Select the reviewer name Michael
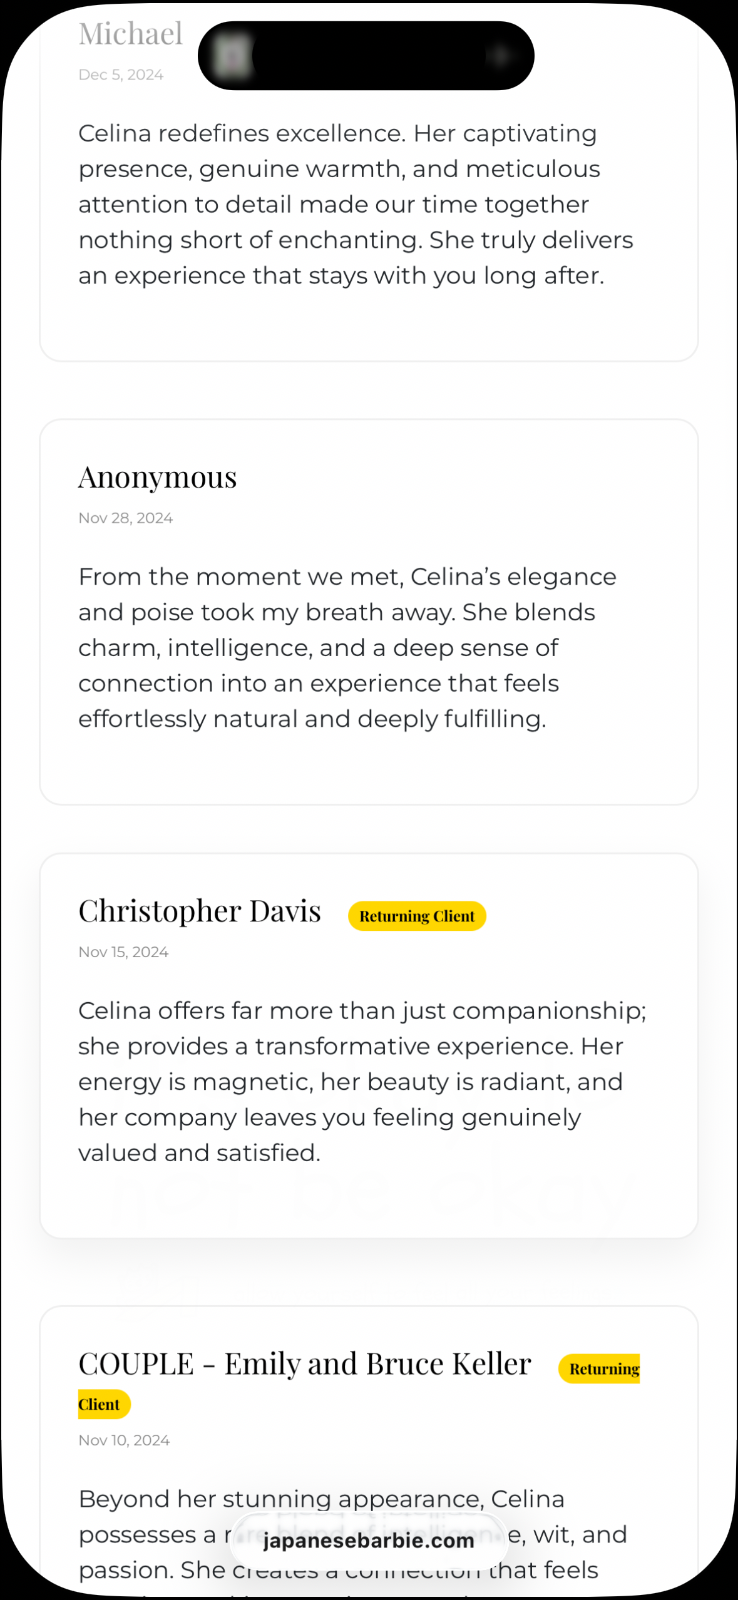This screenshot has height=1600, width=738. [131, 34]
